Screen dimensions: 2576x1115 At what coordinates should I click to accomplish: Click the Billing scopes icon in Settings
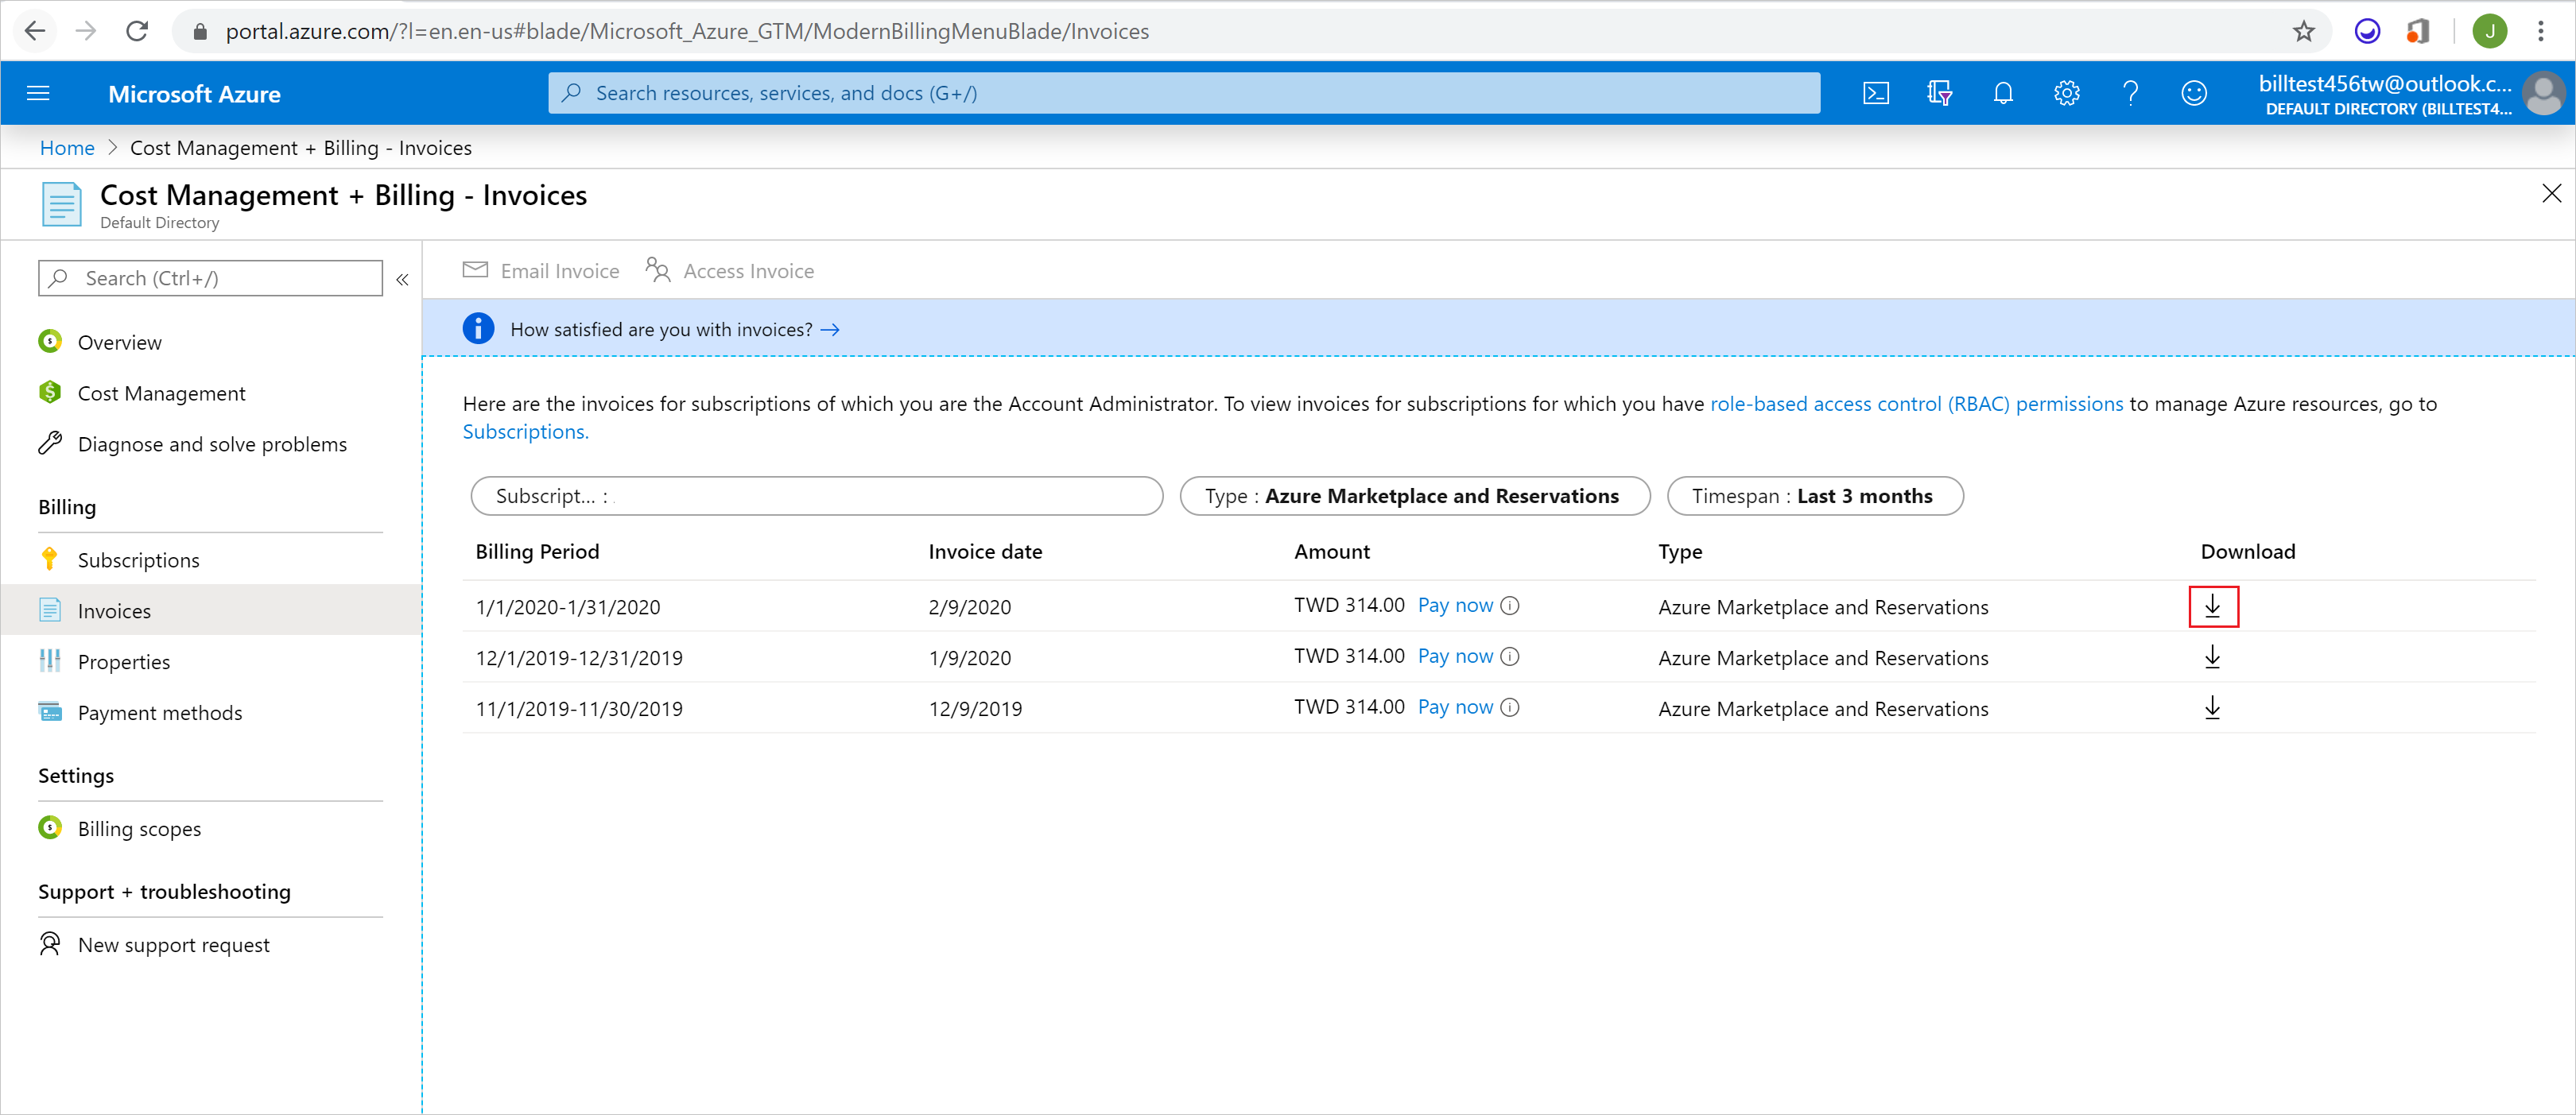coord(49,826)
